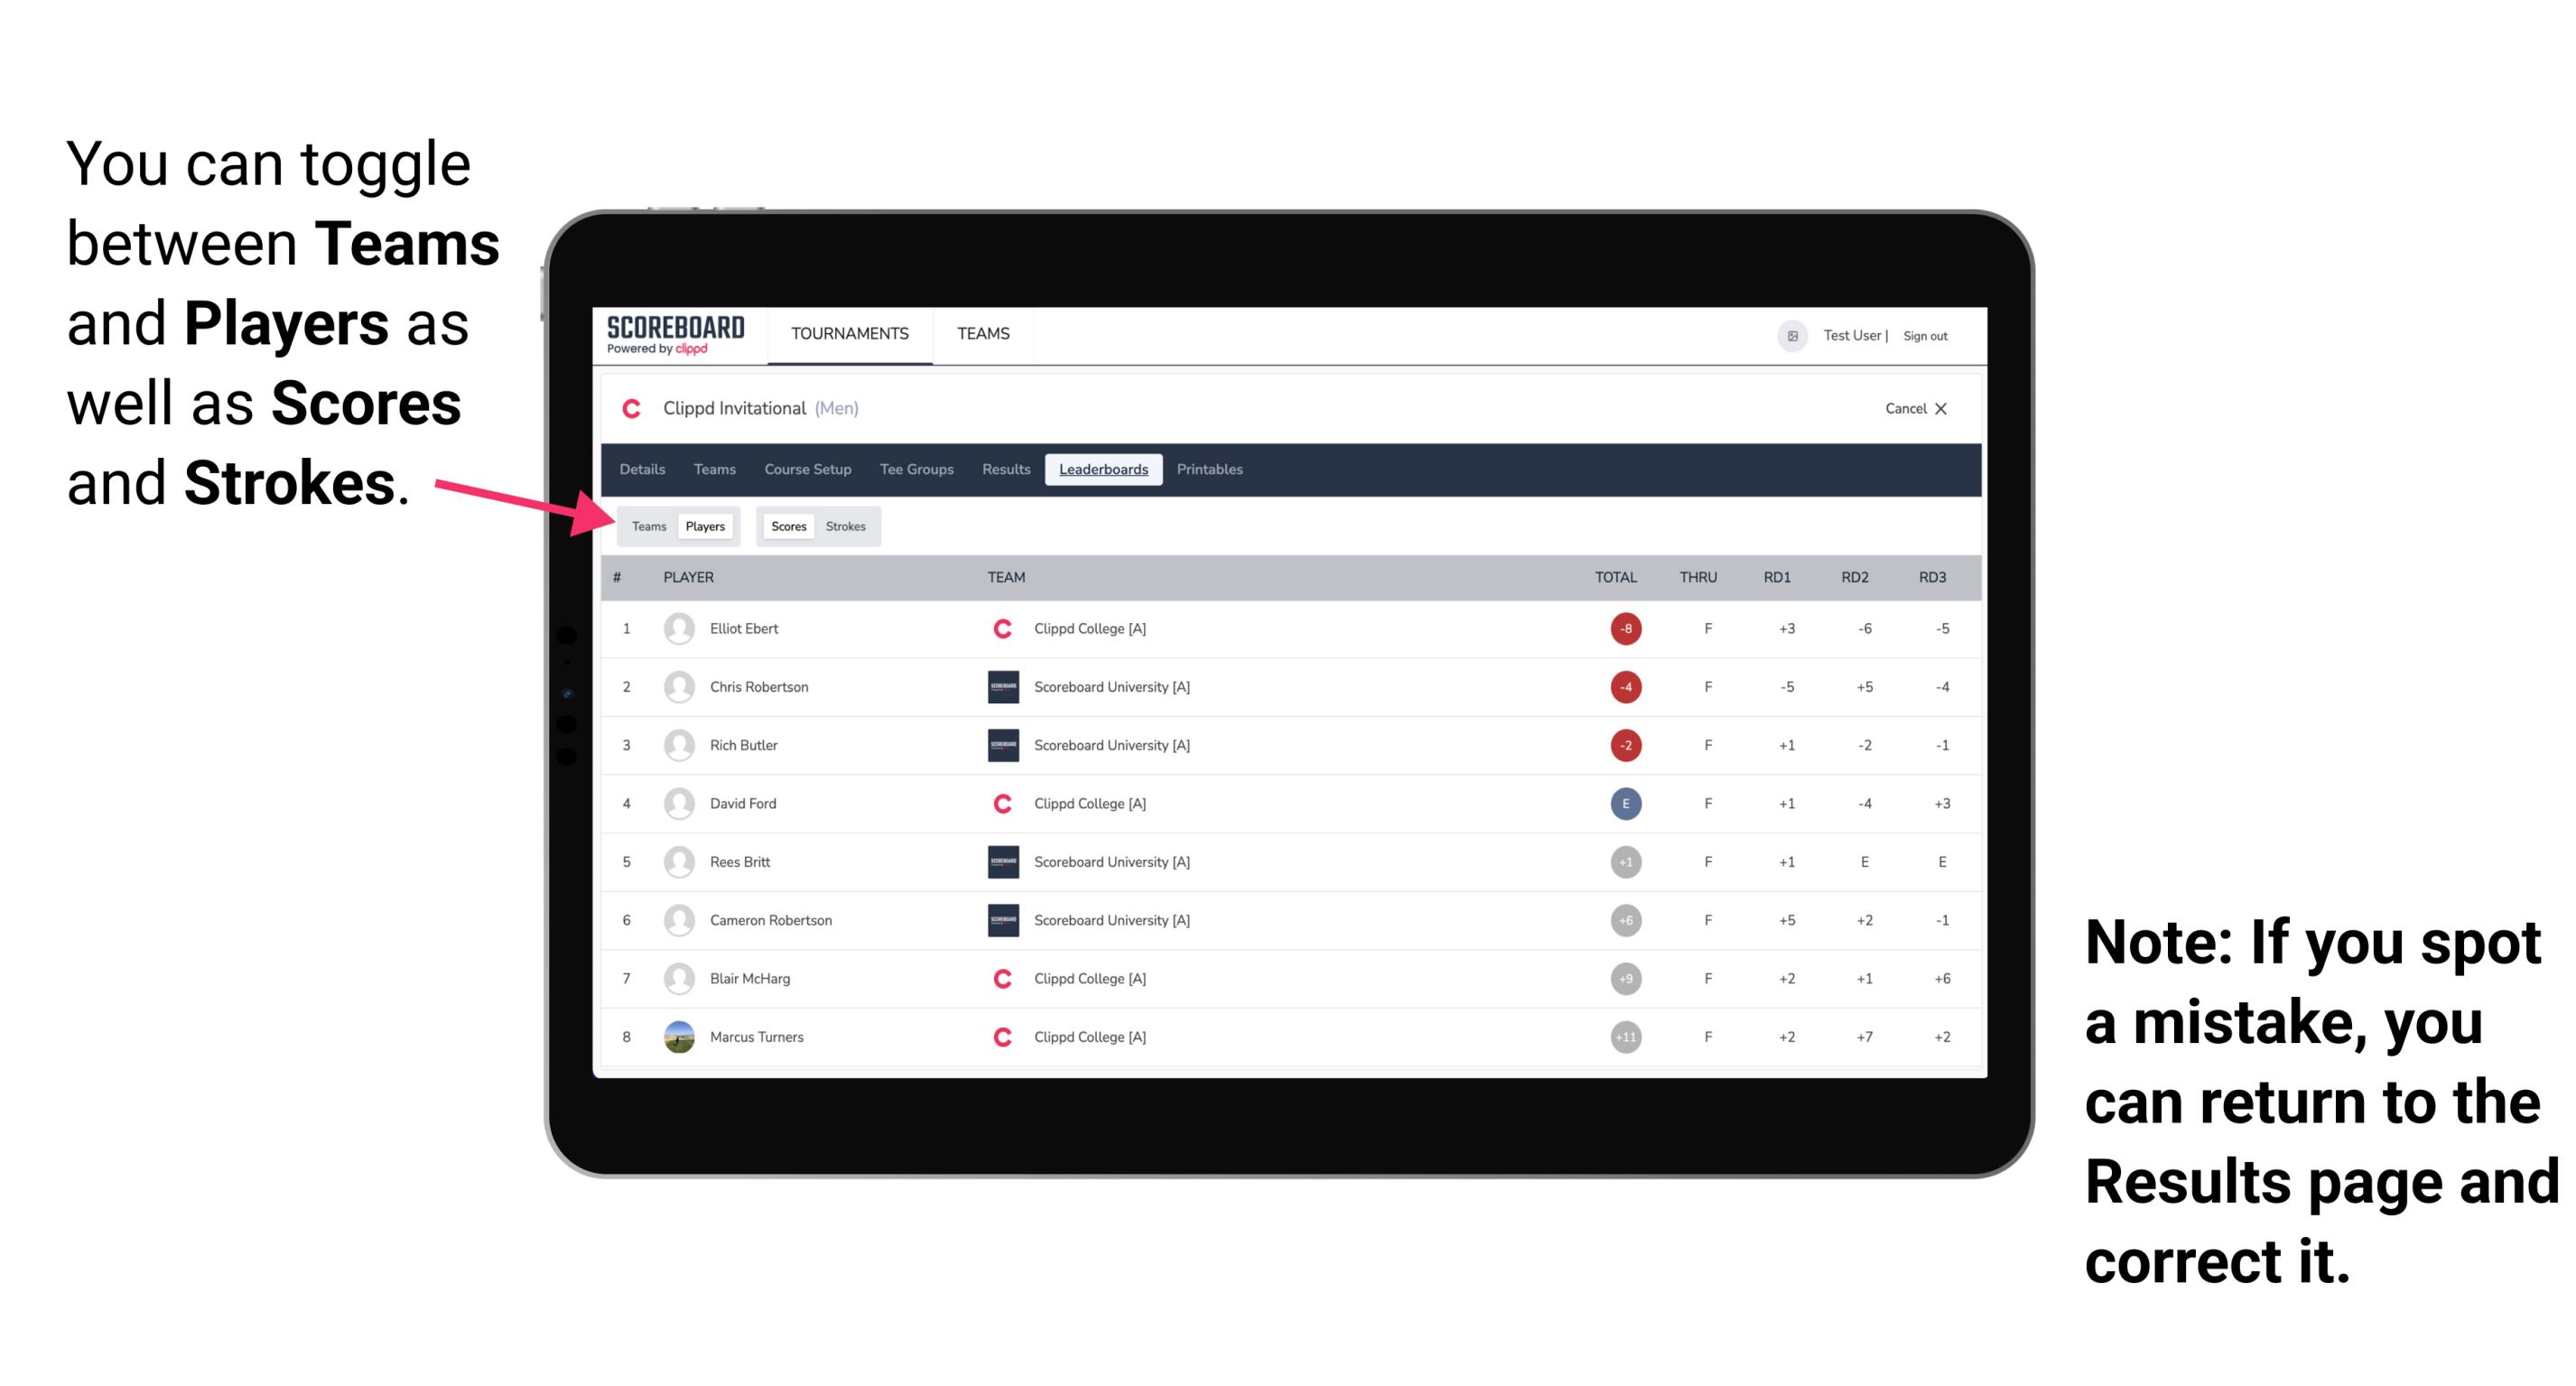The width and height of the screenshot is (2576, 1386).
Task: Click the player avatar icon for Elliot Ebert
Action: (677, 628)
